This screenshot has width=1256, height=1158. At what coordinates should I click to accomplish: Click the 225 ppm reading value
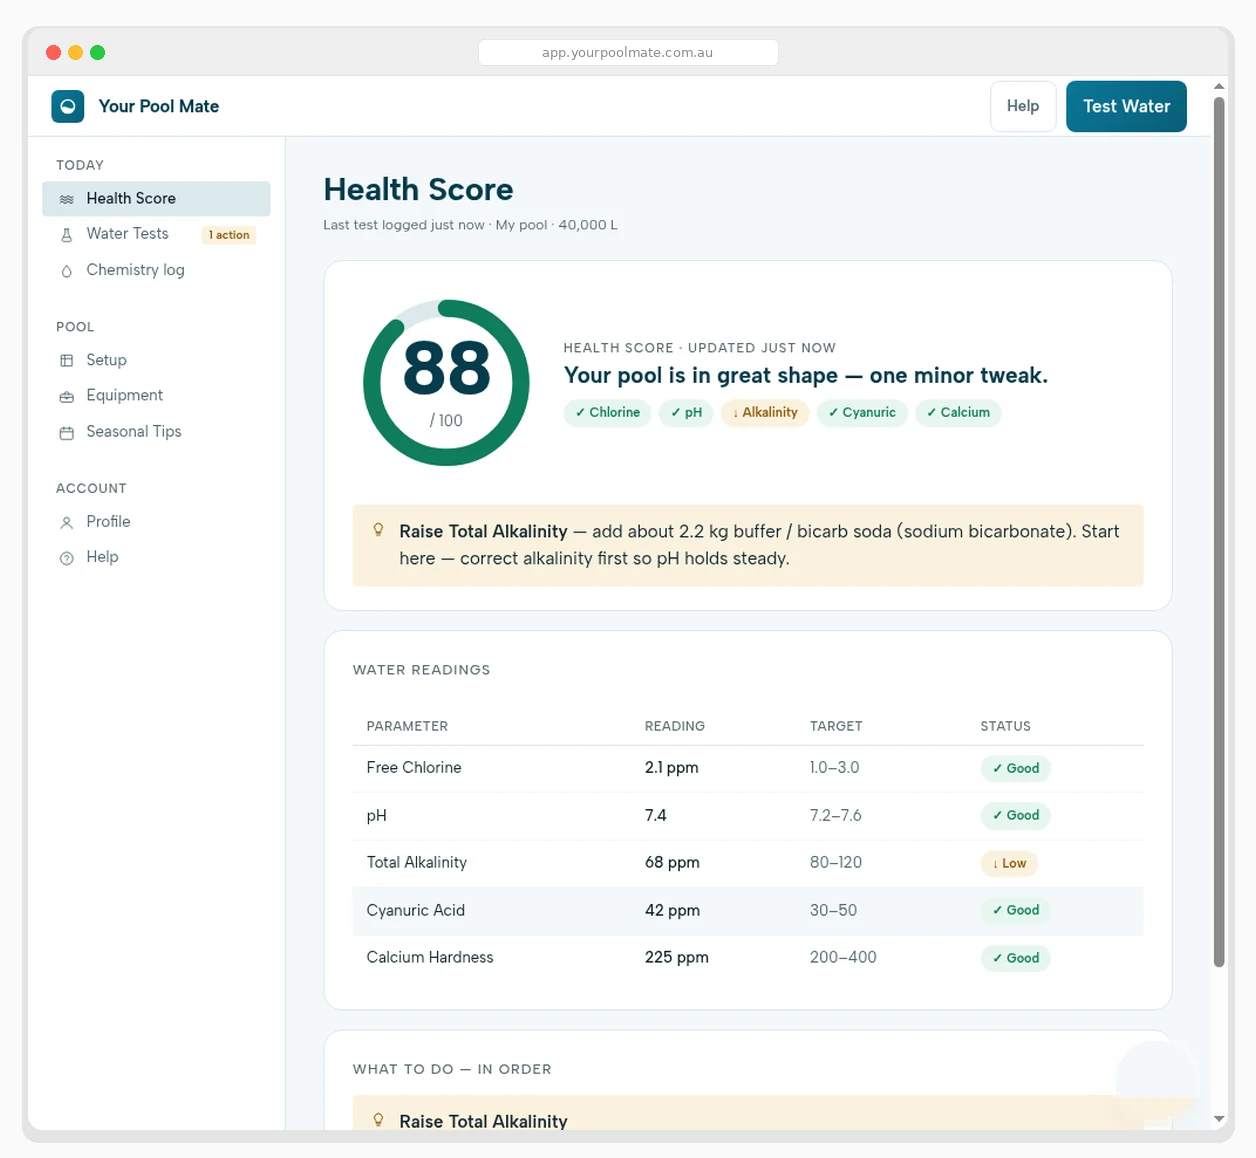pos(677,957)
